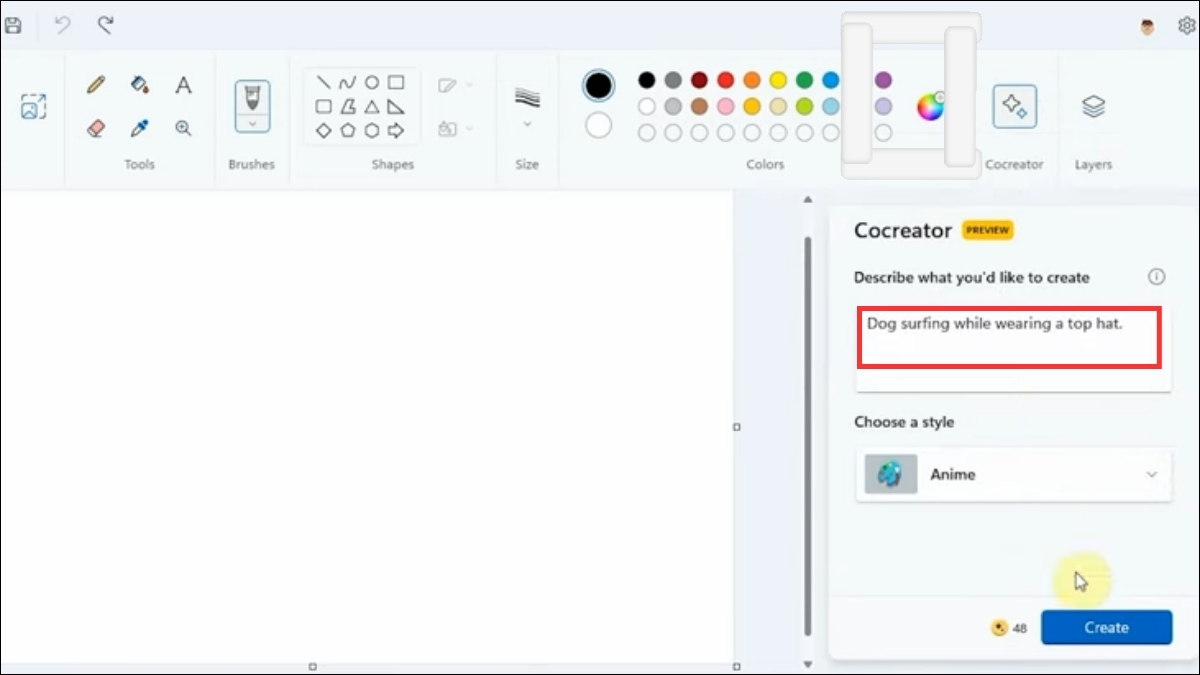Pick the brown palette color
The width and height of the screenshot is (1200, 675).
[x=699, y=106]
